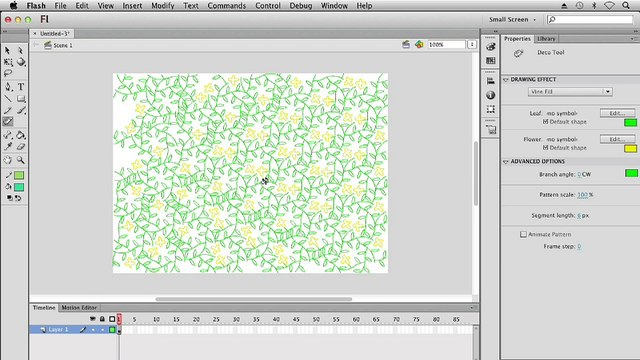Open the Align panel from dock
The image size is (640, 360).
[x=491, y=81]
